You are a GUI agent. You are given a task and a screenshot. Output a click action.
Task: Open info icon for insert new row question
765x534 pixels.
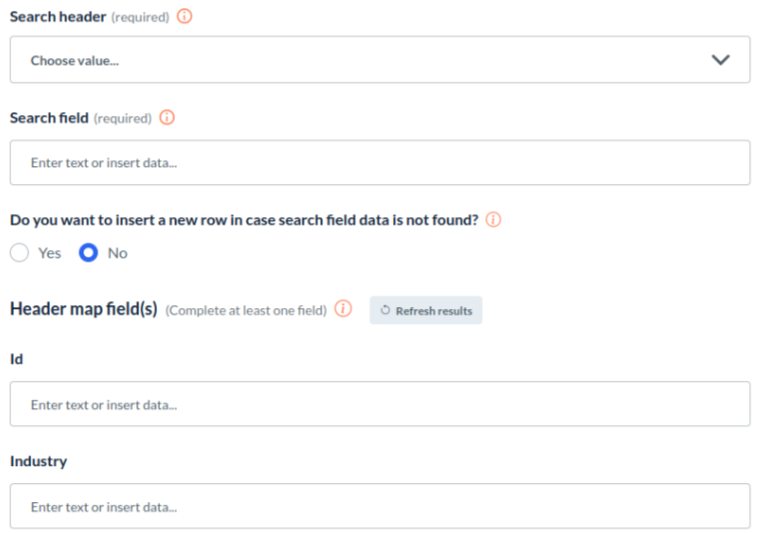point(493,220)
